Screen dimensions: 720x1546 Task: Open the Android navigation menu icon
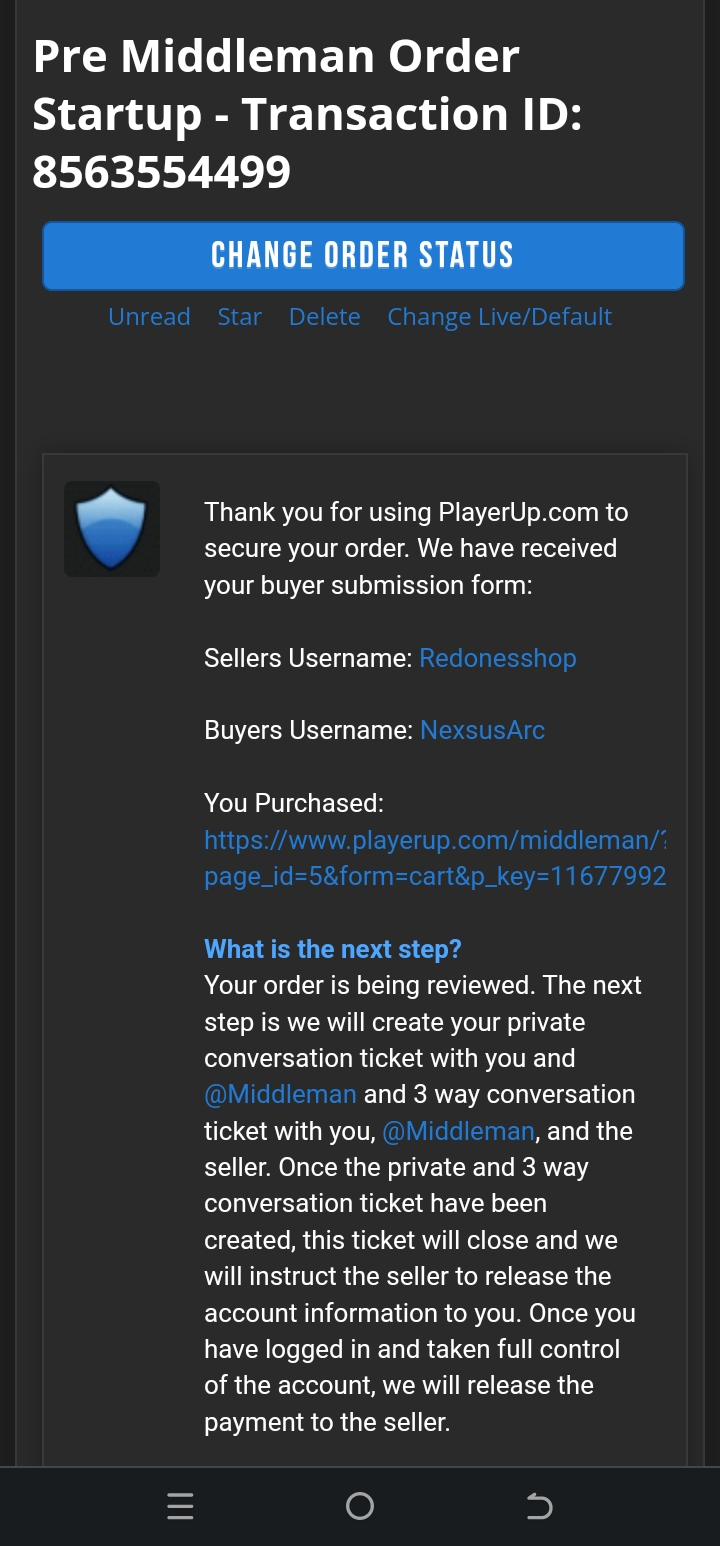click(180, 1506)
